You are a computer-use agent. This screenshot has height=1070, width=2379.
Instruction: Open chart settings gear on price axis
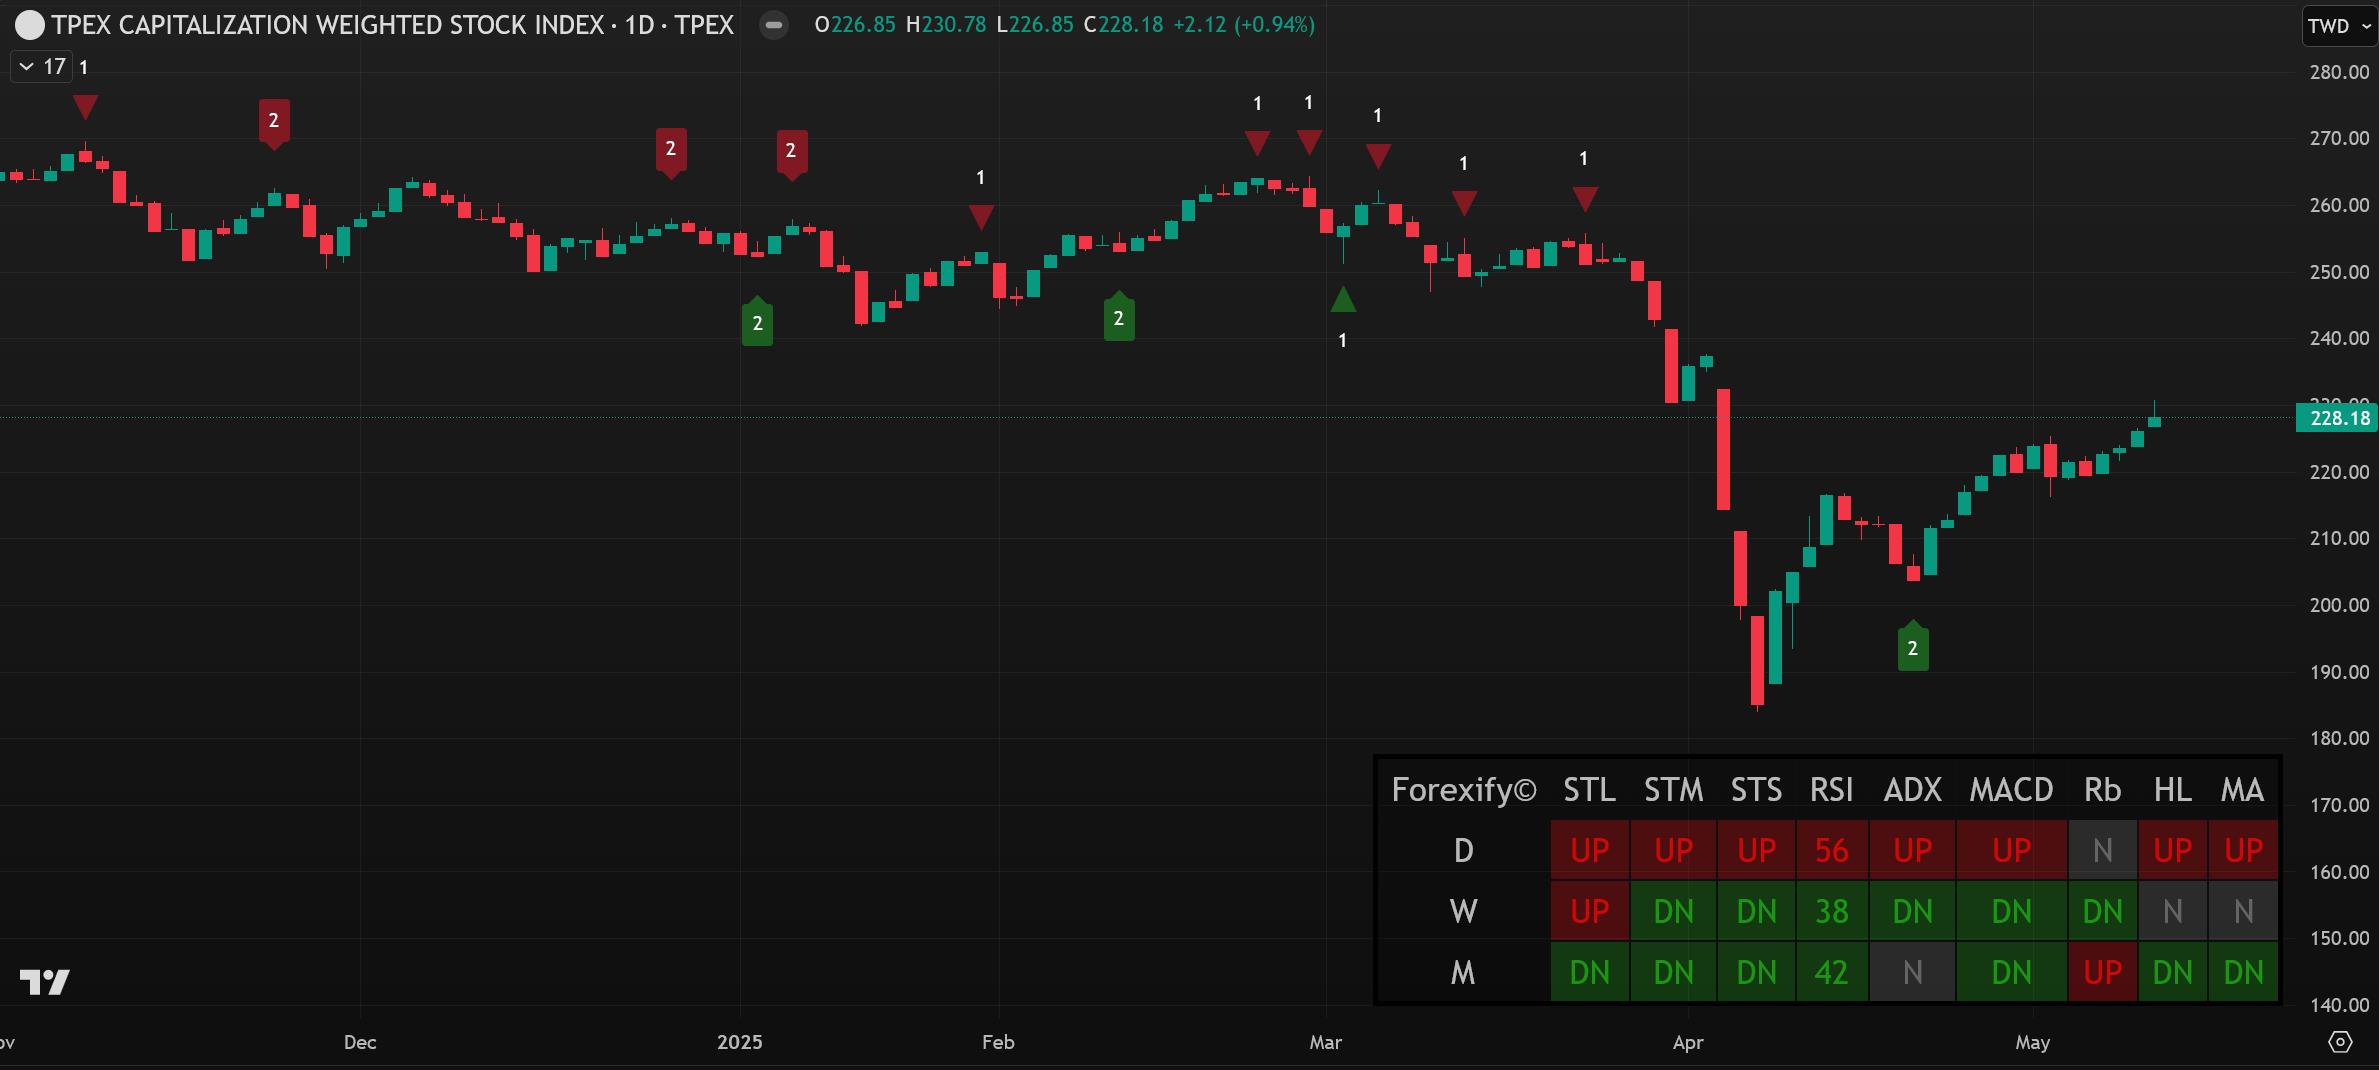(2340, 1042)
